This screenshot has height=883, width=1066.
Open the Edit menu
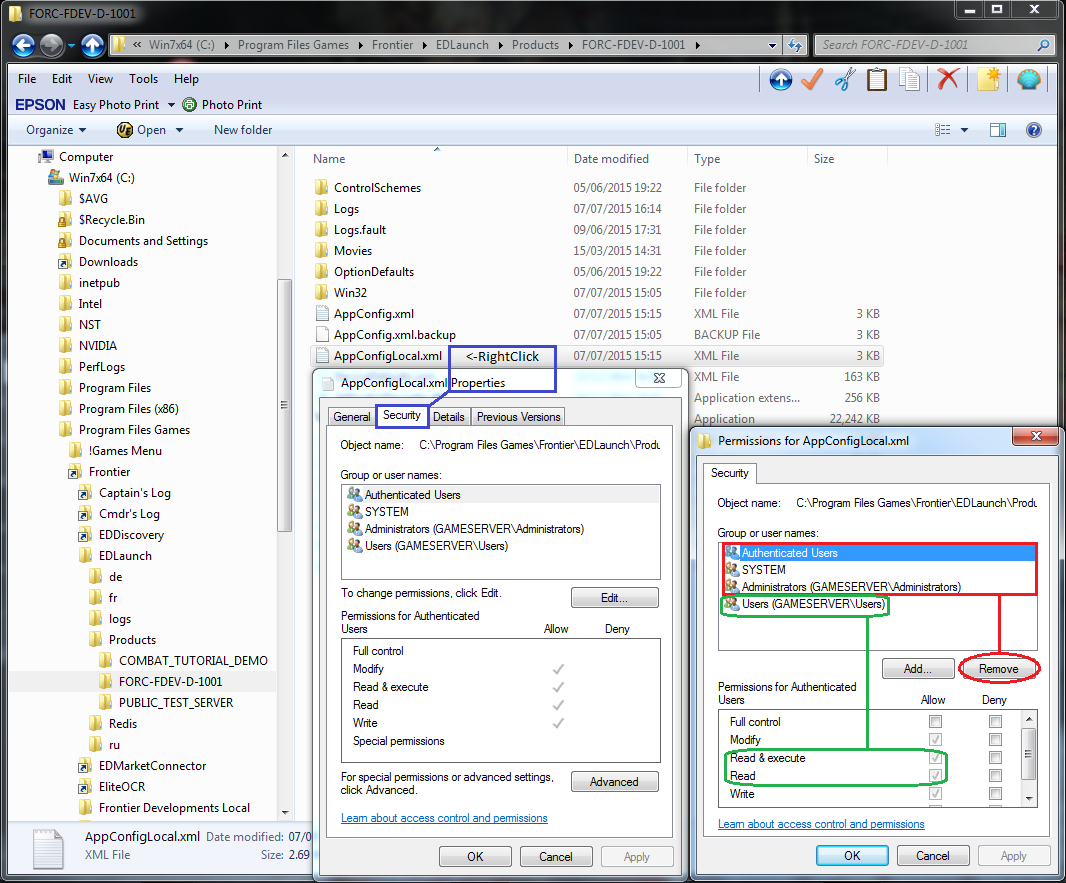pyautogui.click(x=62, y=79)
